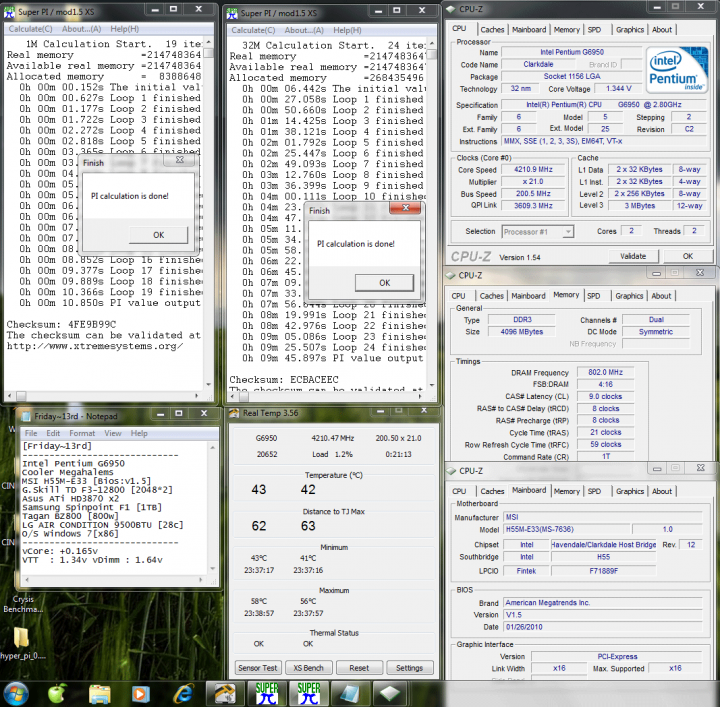Viewport: 720px width, 707px height.
Task: Click the Real Temp title bar icon
Action: (234, 413)
